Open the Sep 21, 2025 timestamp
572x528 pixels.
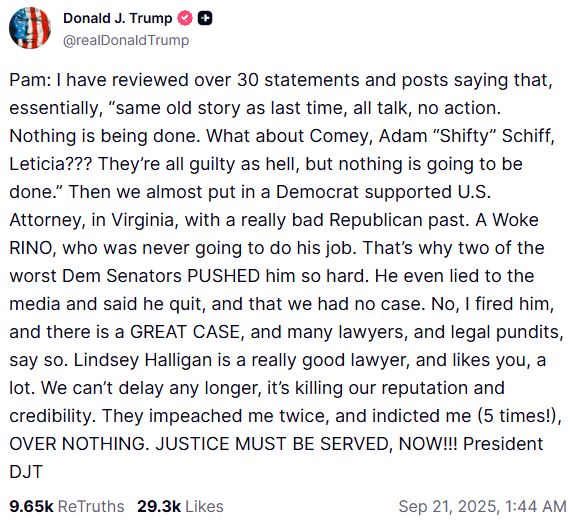tap(448, 506)
